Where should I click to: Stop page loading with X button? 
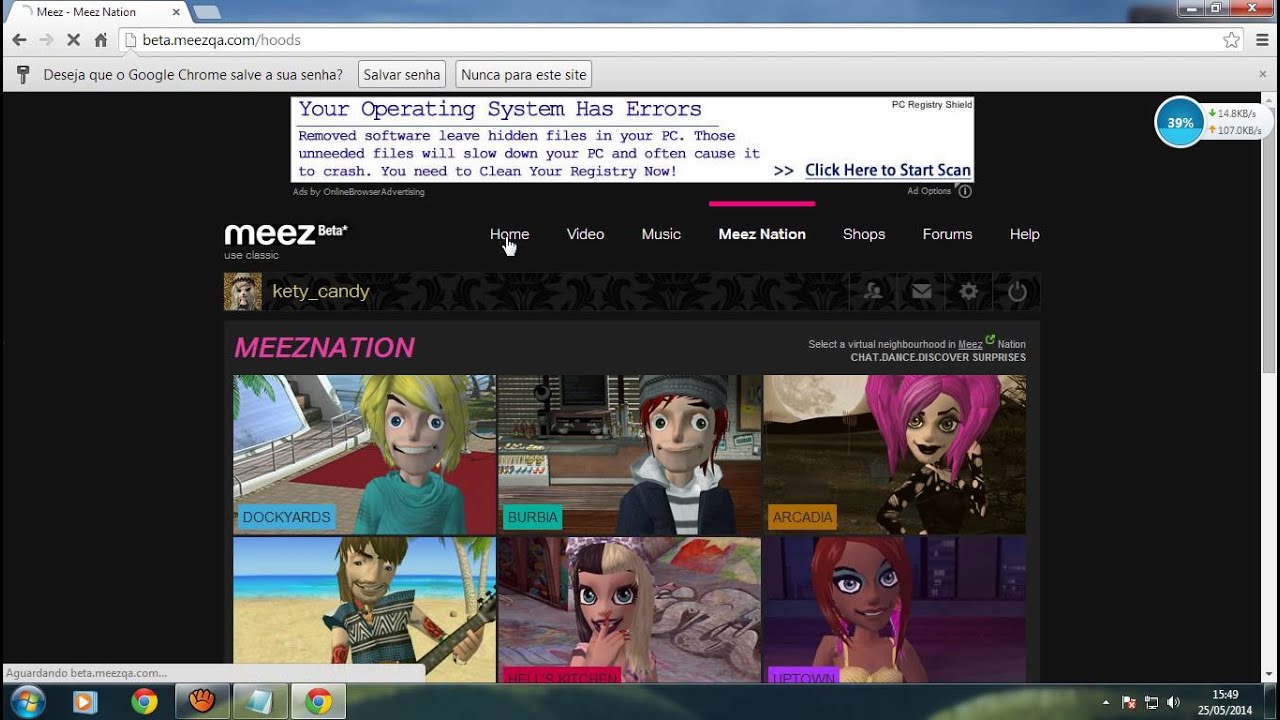pyautogui.click(x=73, y=40)
